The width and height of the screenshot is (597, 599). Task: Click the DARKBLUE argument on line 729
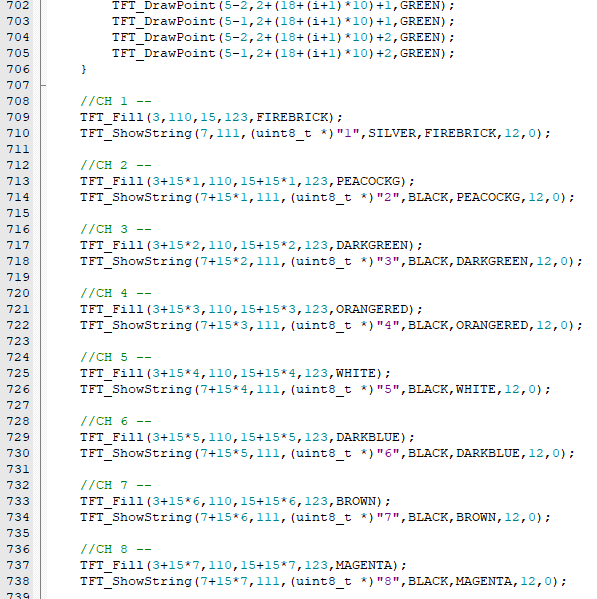(x=368, y=437)
